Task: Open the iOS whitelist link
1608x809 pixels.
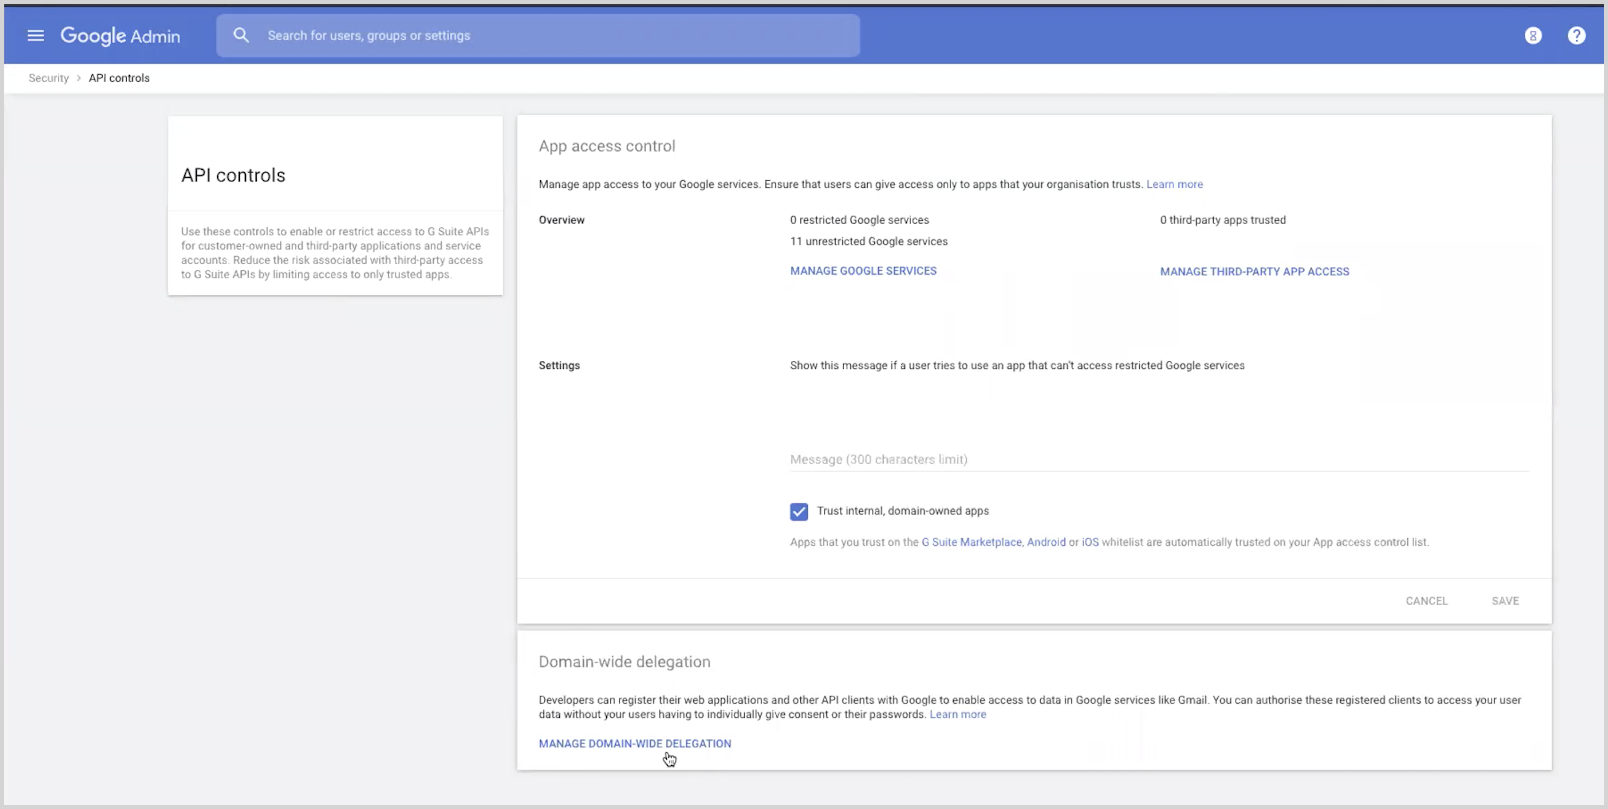Action: (1090, 543)
